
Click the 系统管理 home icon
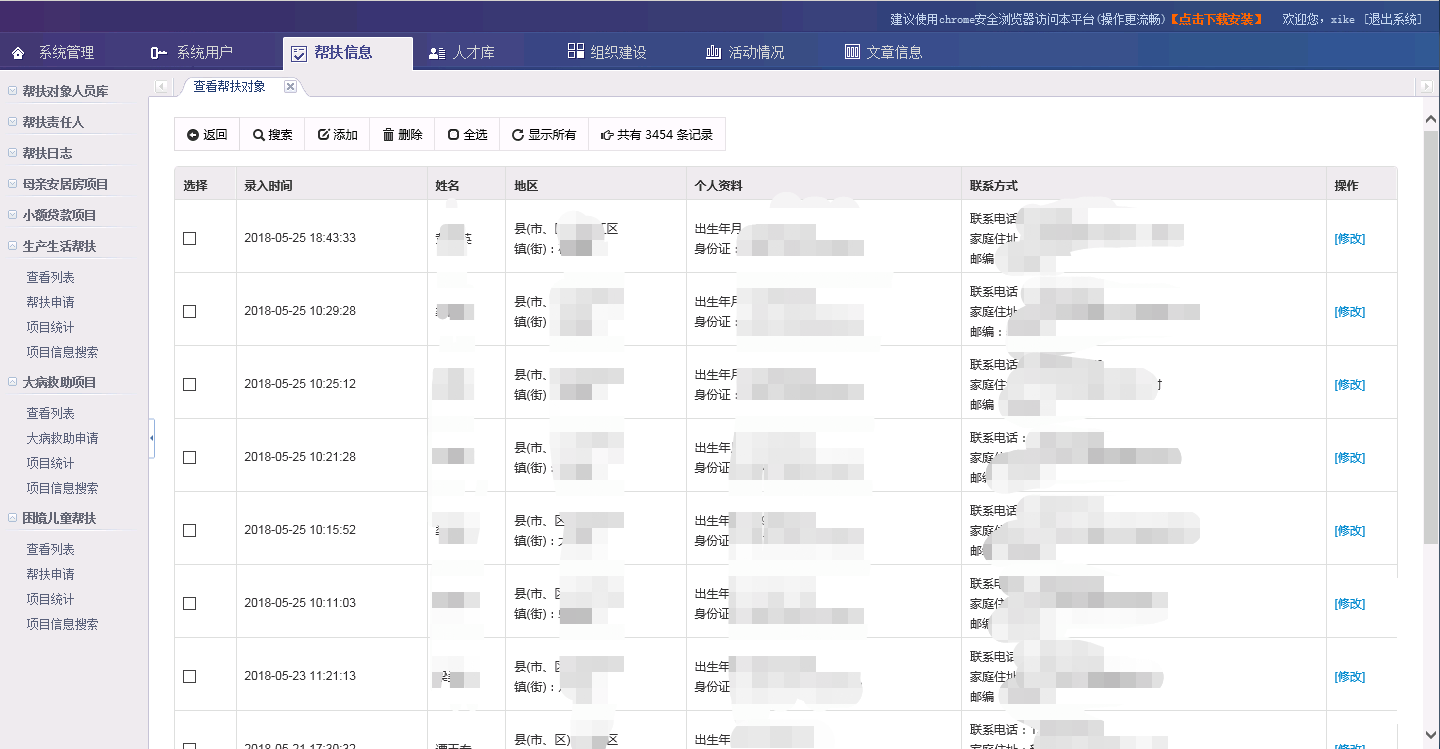(19, 53)
